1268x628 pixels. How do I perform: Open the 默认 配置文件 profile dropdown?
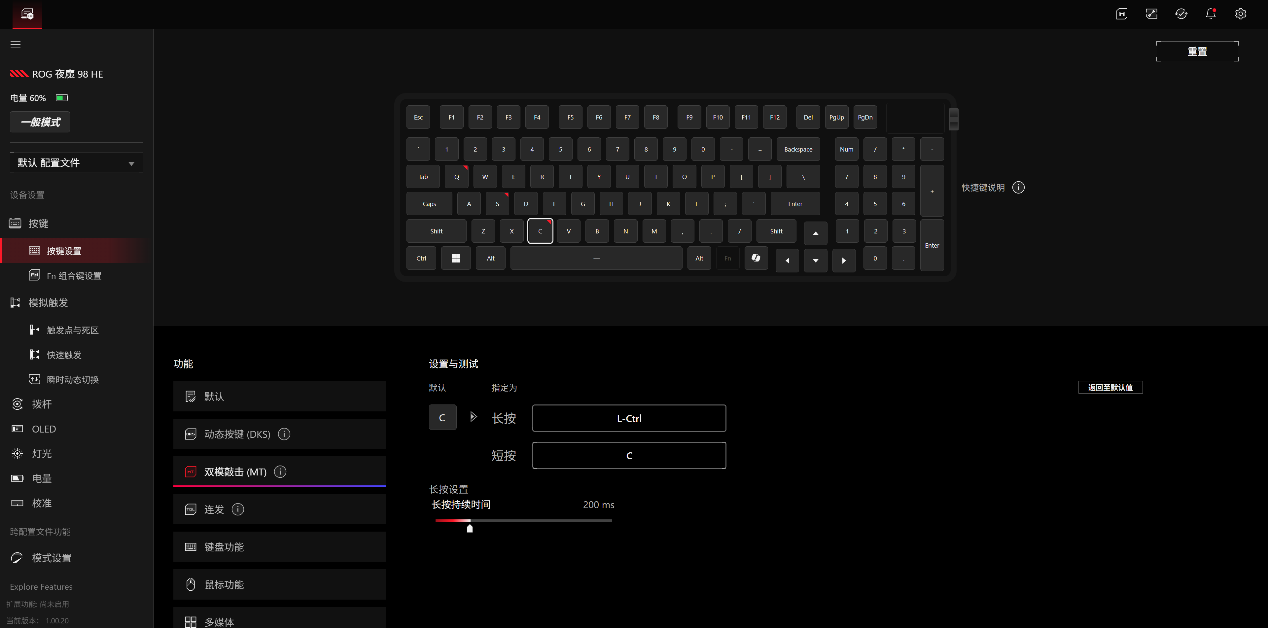click(76, 163)
